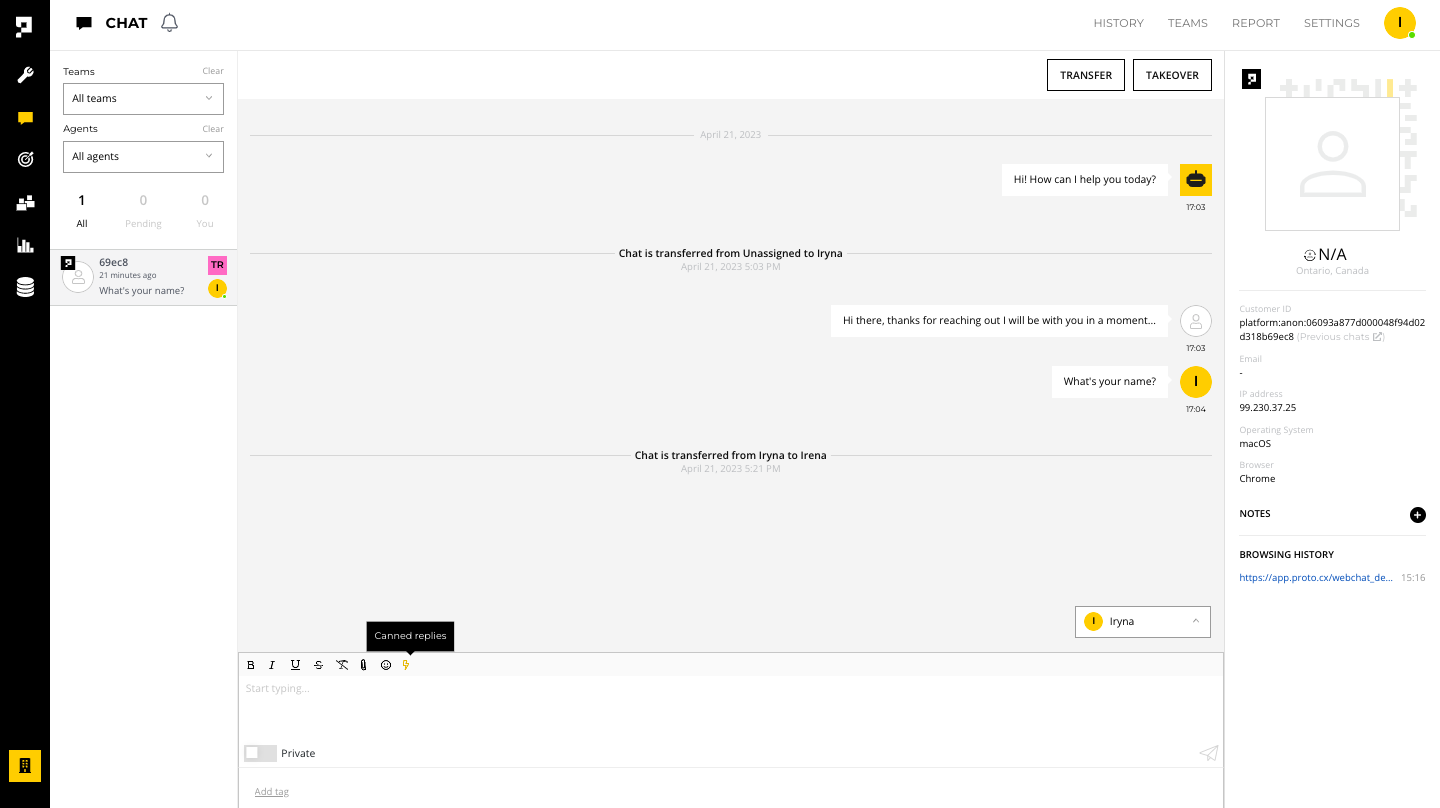Expand the Iryna agent selector
This screenshot has height=808, width=1440.
[x=1143, y=621]
